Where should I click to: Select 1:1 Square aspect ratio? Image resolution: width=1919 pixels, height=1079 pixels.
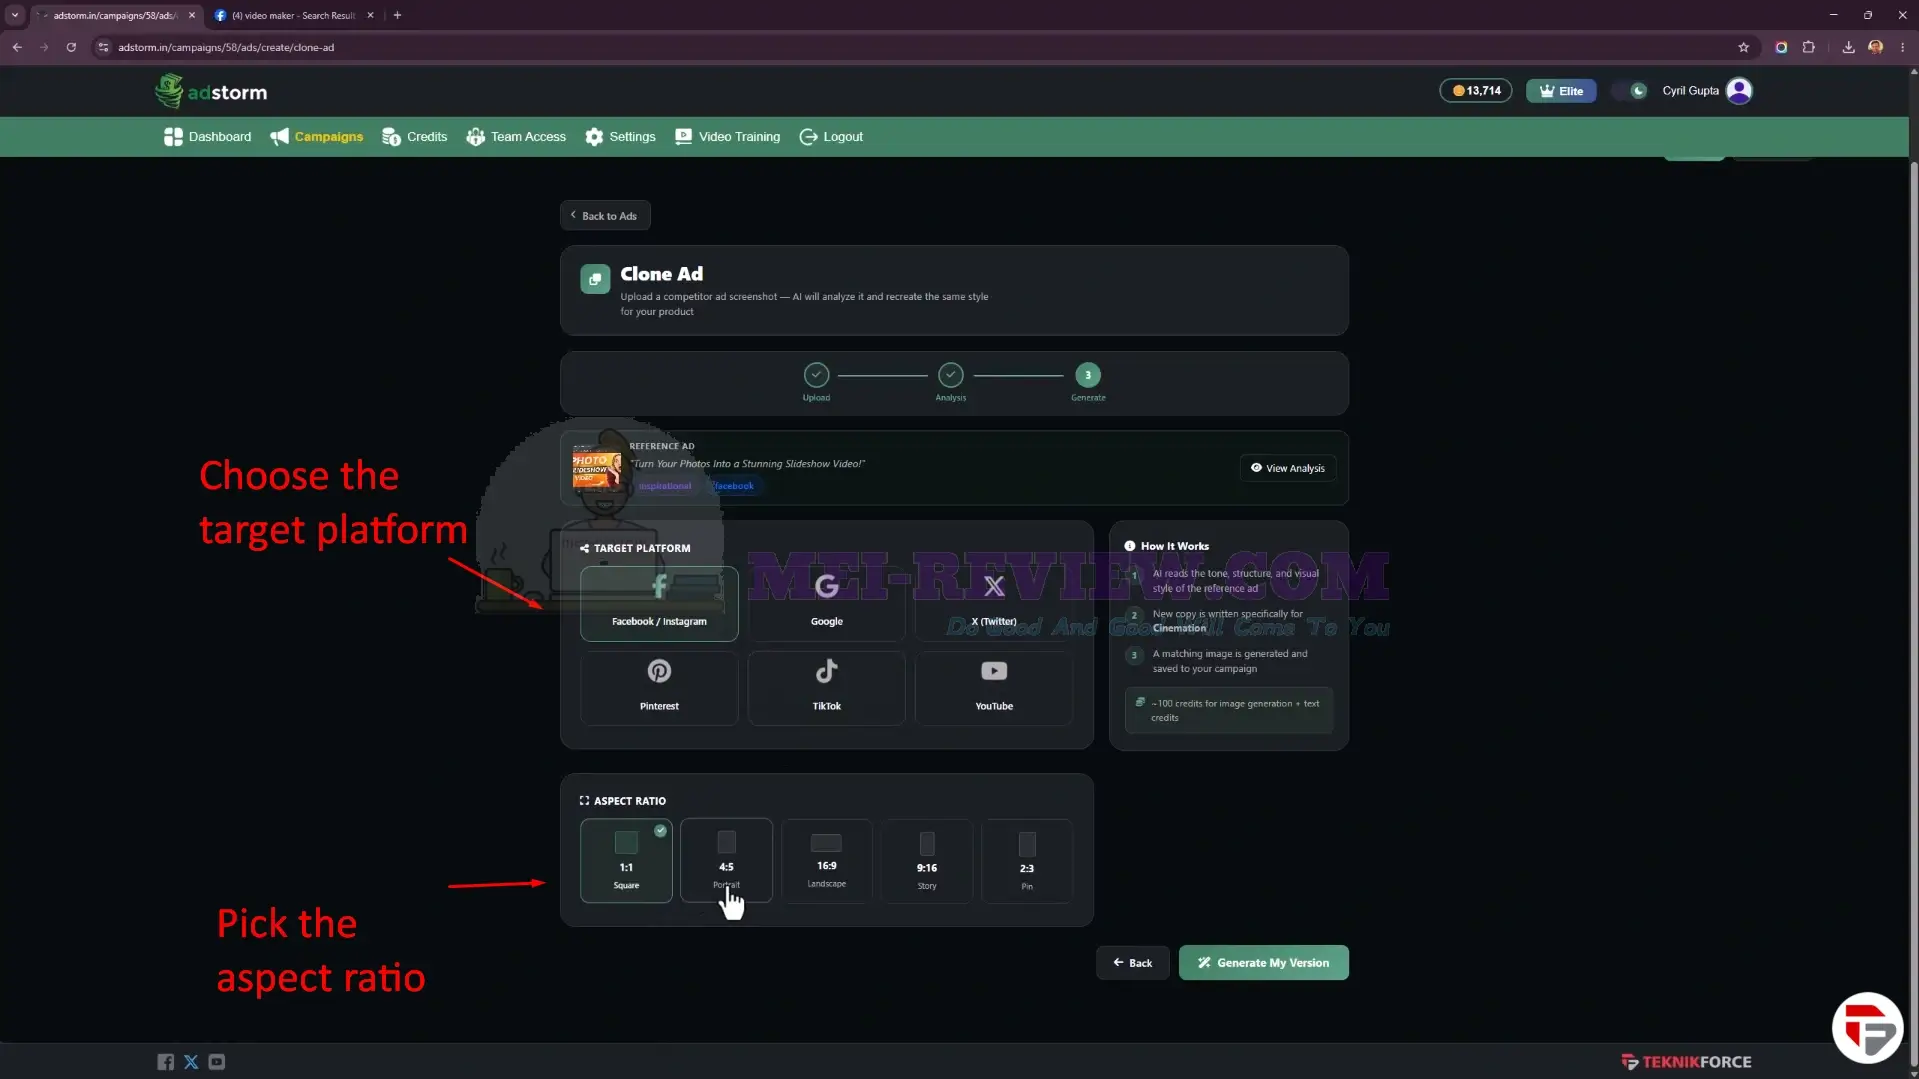coord(626,860)
